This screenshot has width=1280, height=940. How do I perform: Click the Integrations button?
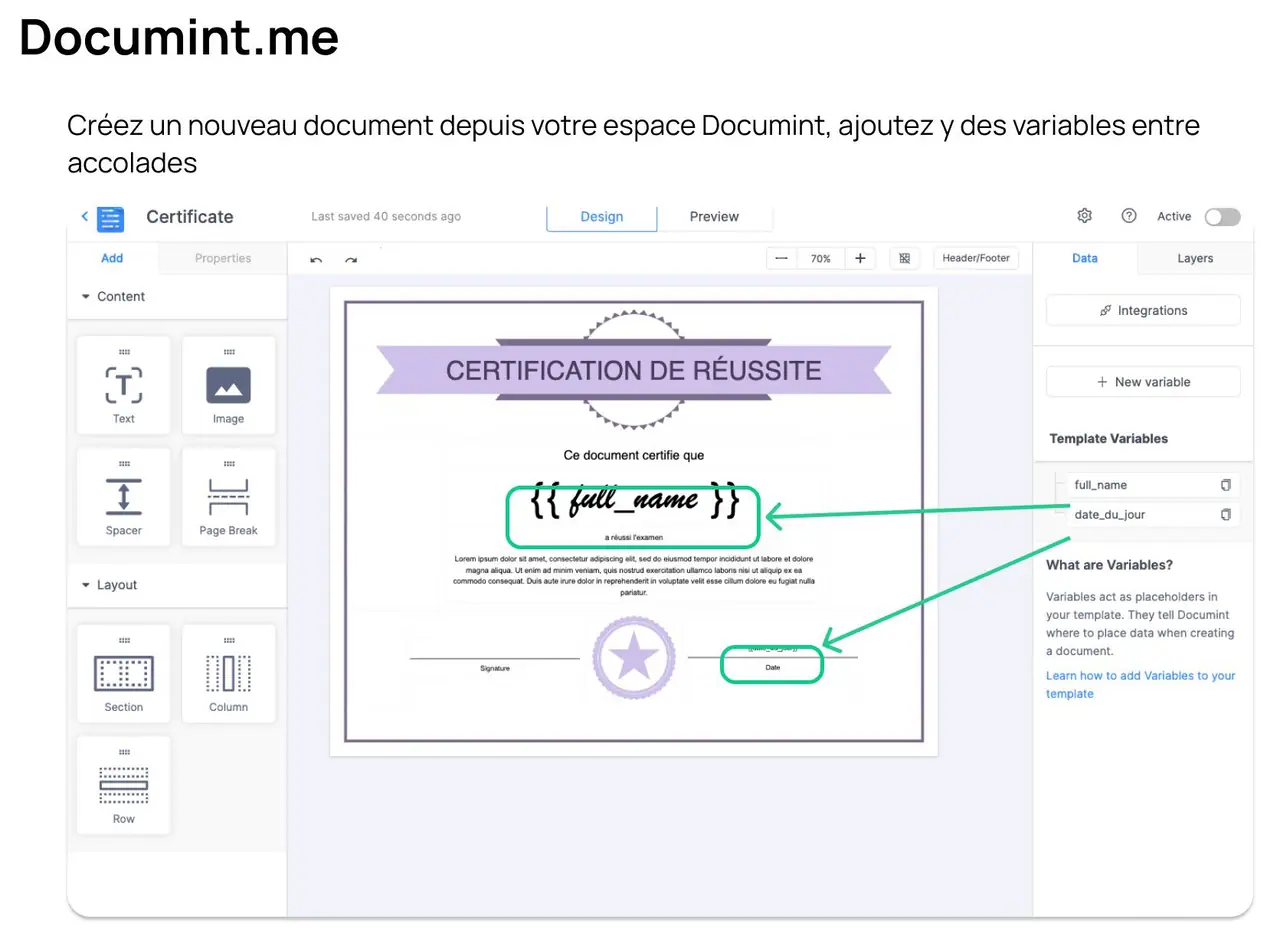click(1143, 310)
